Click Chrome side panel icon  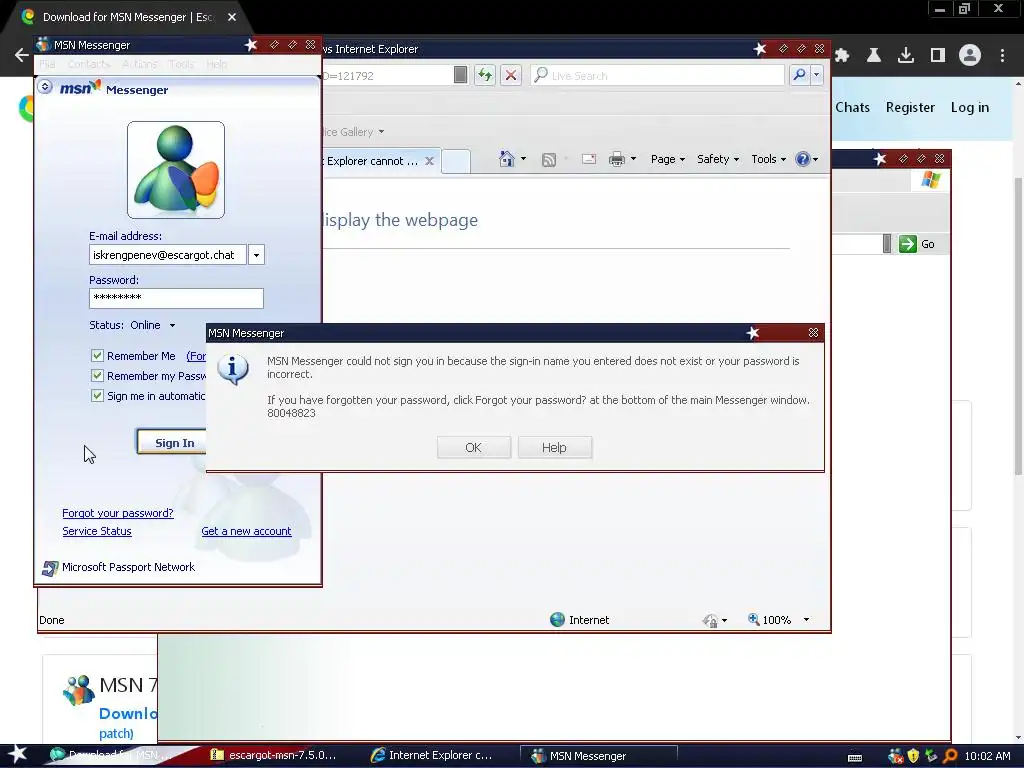click(938, 56)
